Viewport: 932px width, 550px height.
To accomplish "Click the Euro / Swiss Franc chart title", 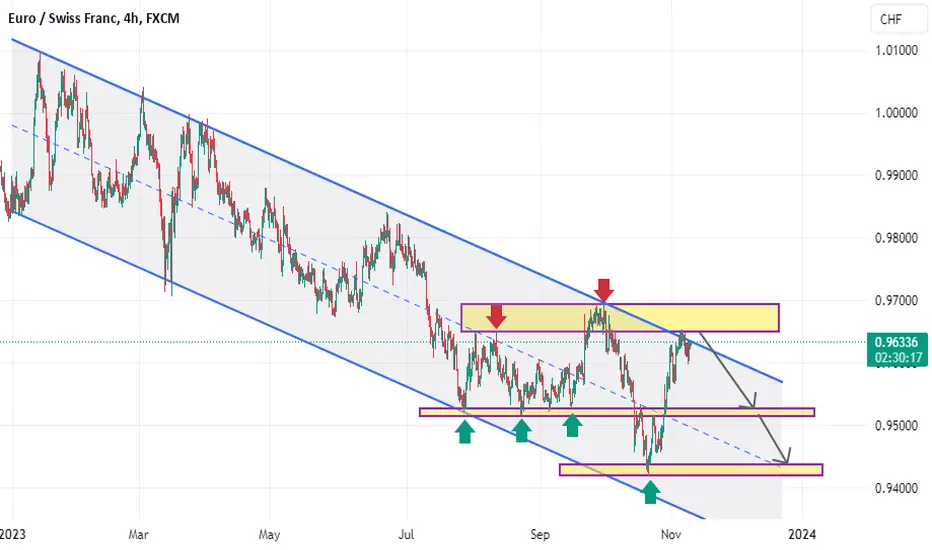I will coord(93,18).
